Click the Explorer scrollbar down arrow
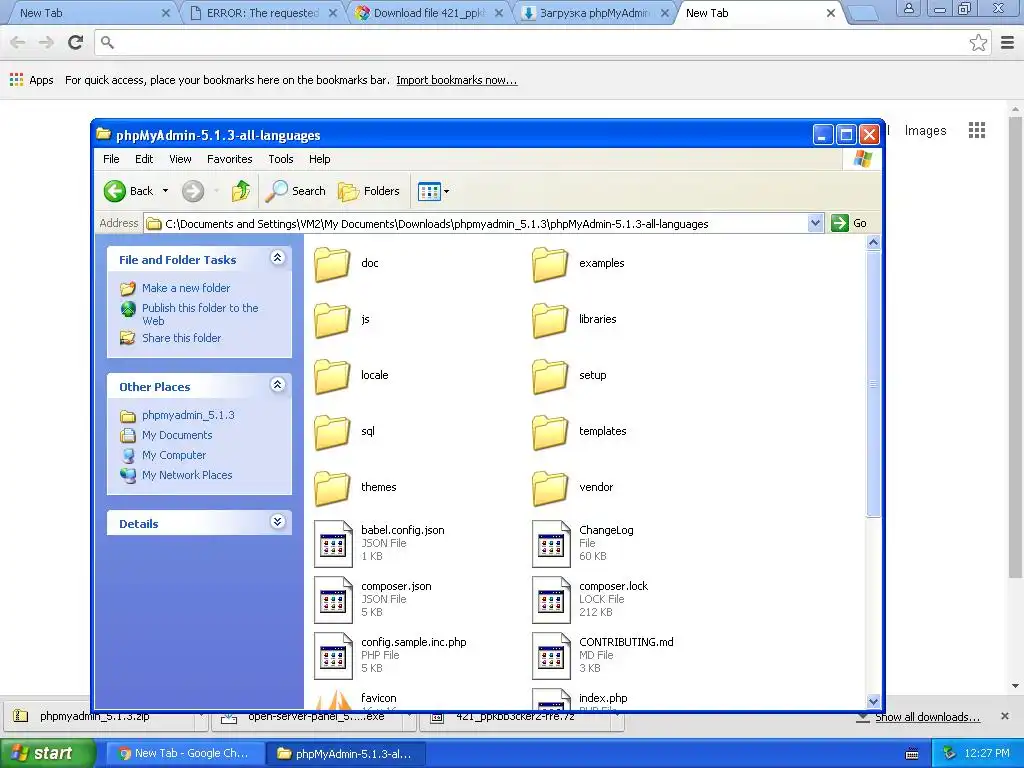 point(873,701)
